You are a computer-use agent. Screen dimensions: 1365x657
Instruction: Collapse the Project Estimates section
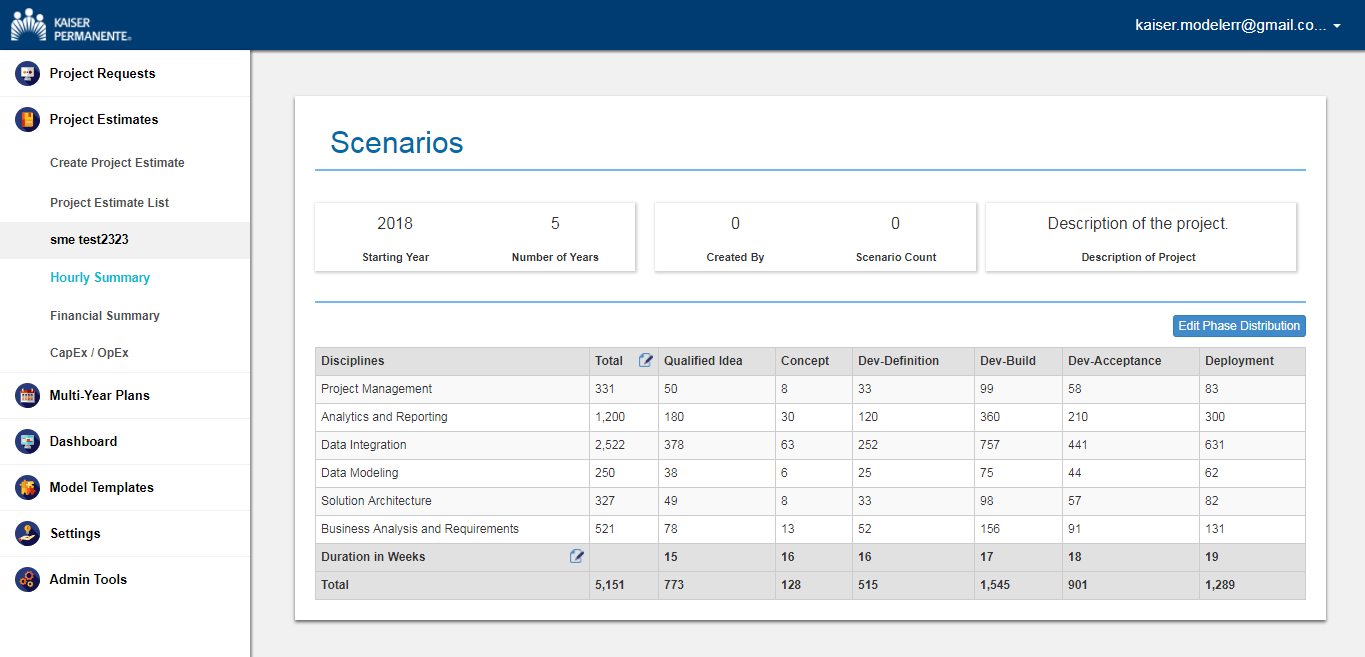[104, 120]
